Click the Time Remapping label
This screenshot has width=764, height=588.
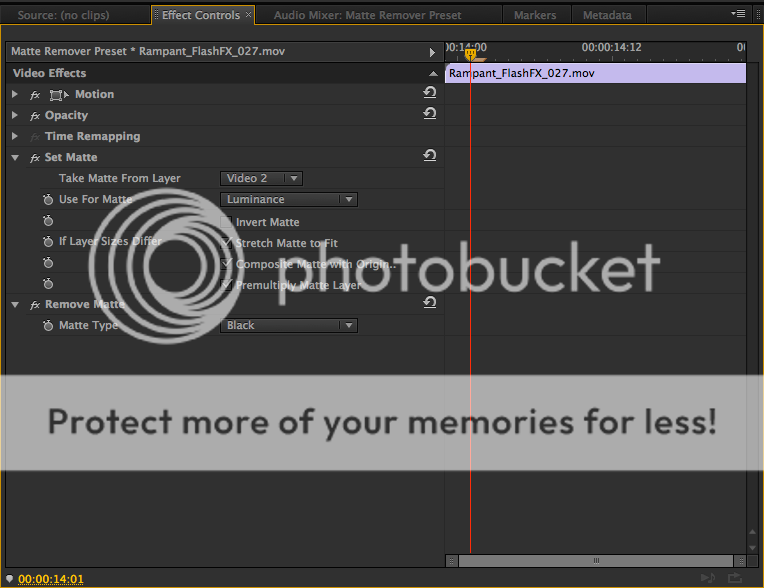(93, 136)
